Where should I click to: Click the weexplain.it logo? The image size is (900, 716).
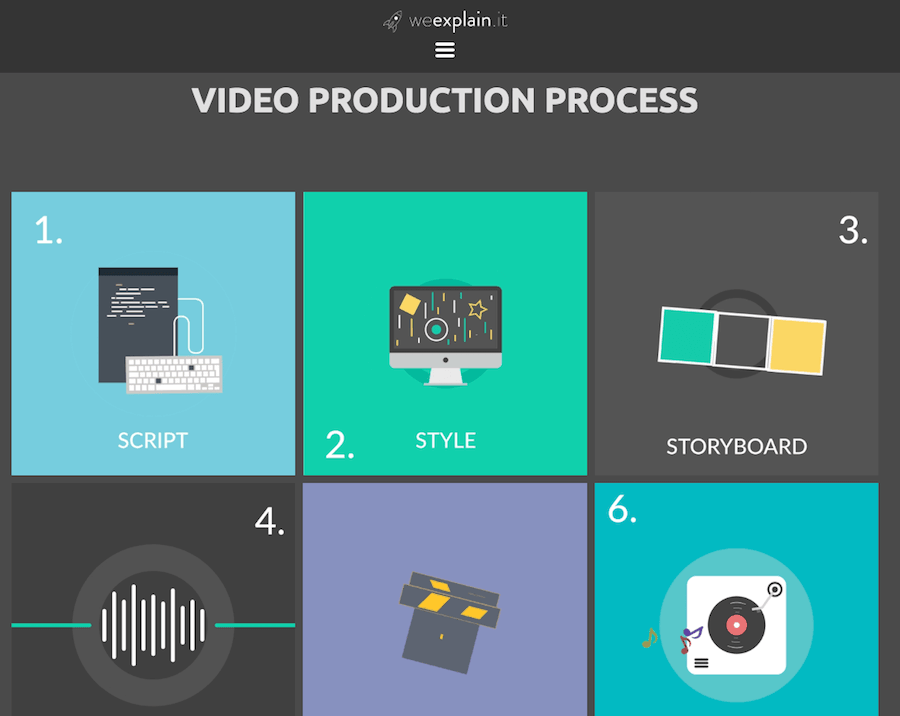point(445,21)
